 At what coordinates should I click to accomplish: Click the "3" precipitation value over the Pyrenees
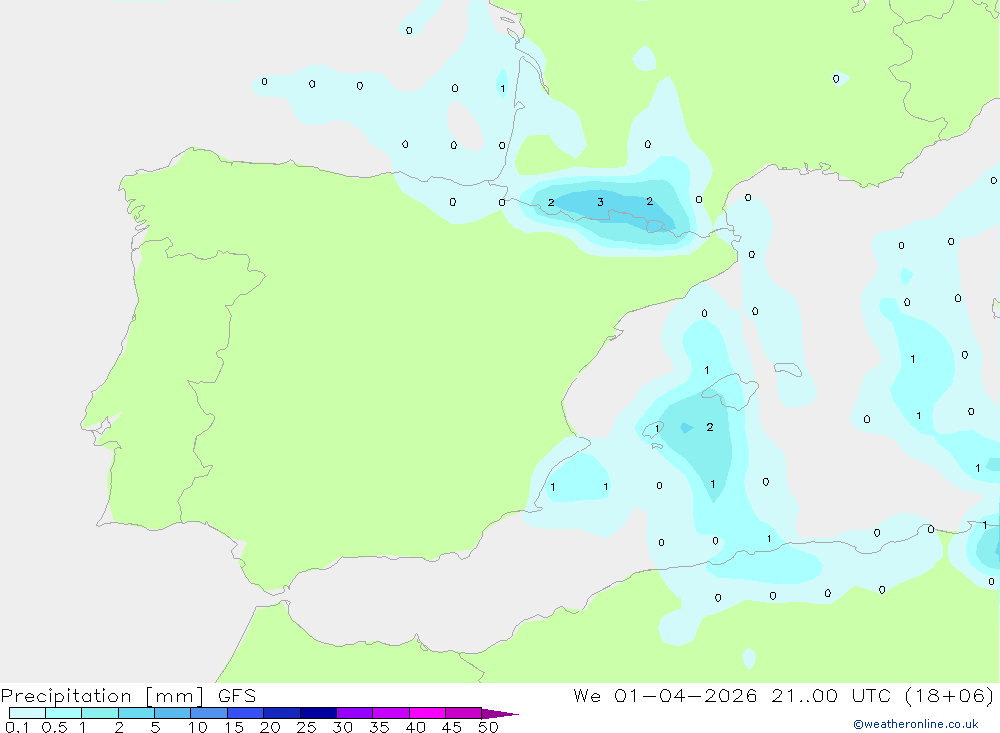(600, 202)
